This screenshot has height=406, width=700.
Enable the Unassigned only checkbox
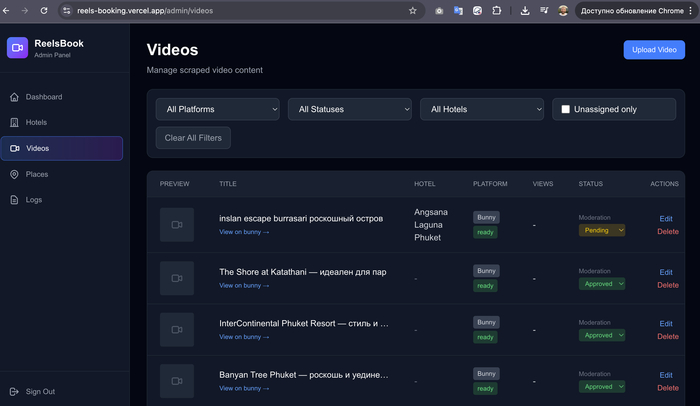[565, 109]
